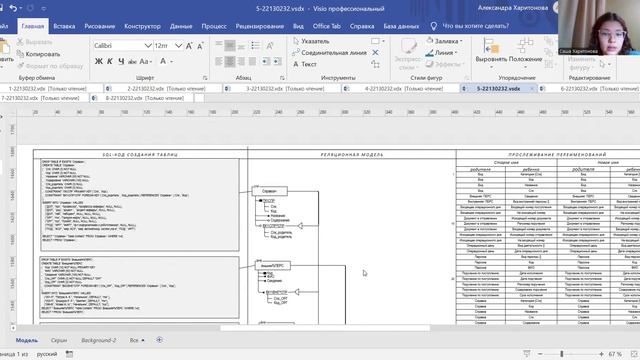
Task: Click the connection point X tool
Action: (375, 53)
